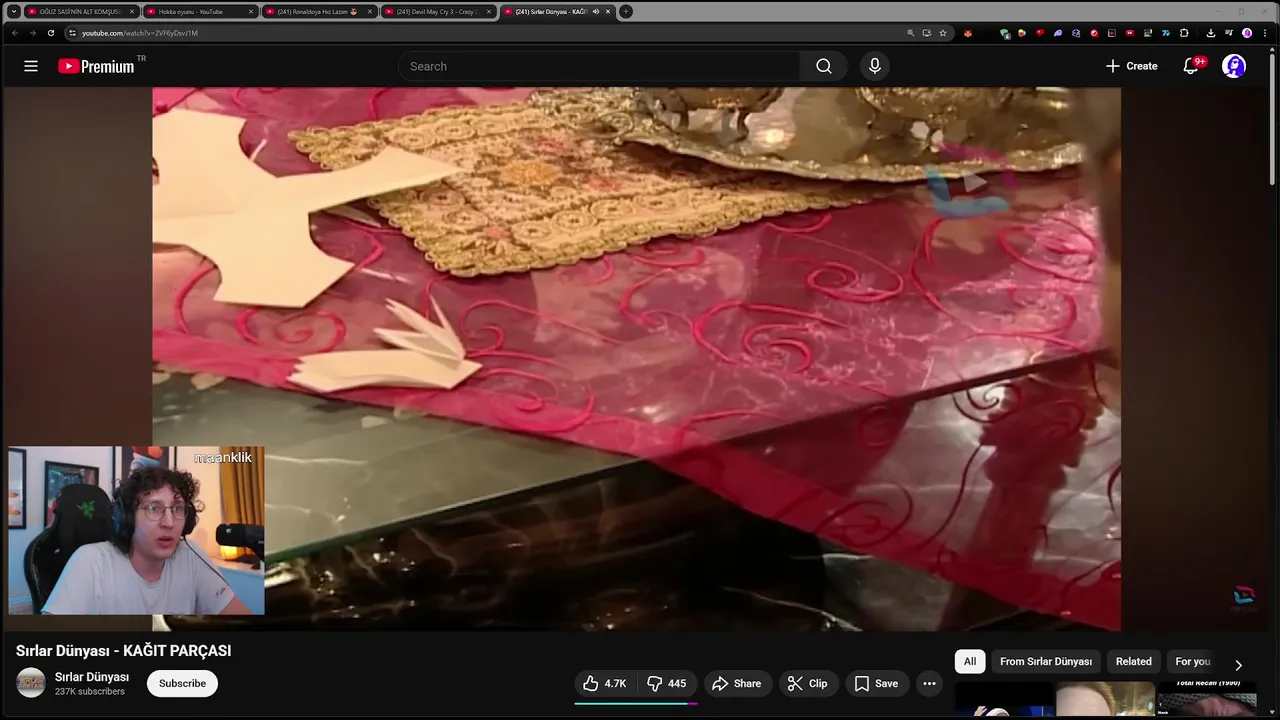Bookmark this page with star icon
1280x720 pixels.
tap(942, 33)
